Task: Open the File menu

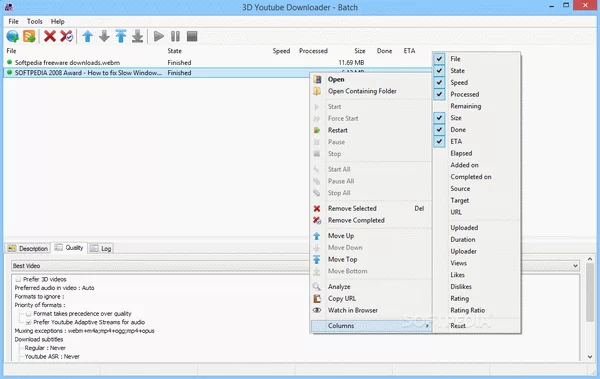Action: coord(13,21)
